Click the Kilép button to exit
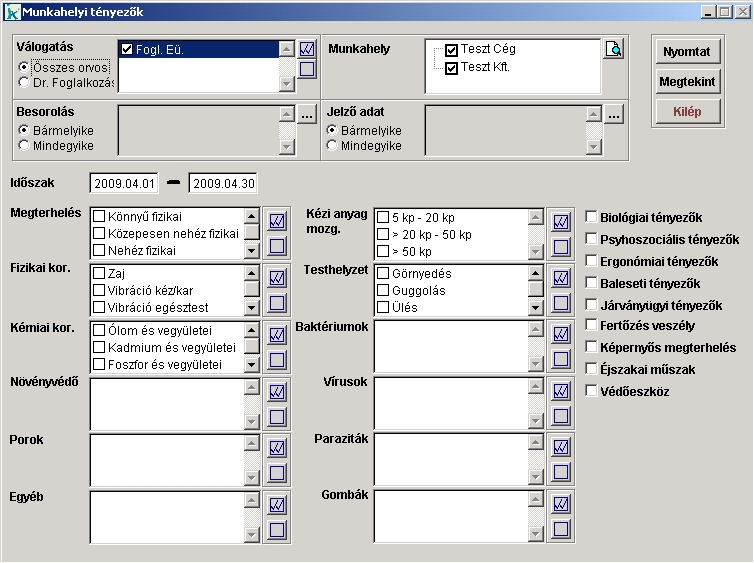The height and width of the screenshot is (563, 754). [x=686, y=111]
